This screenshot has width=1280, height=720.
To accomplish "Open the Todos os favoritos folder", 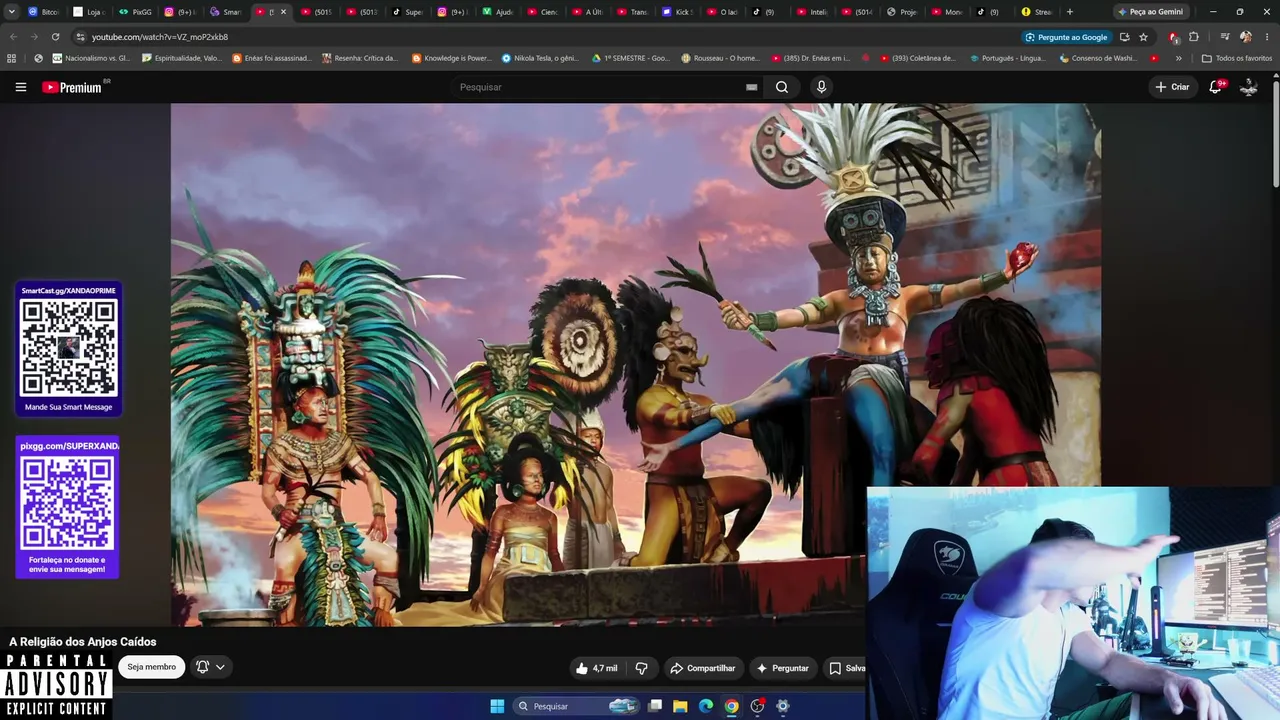I will [x=1236, y=58].
